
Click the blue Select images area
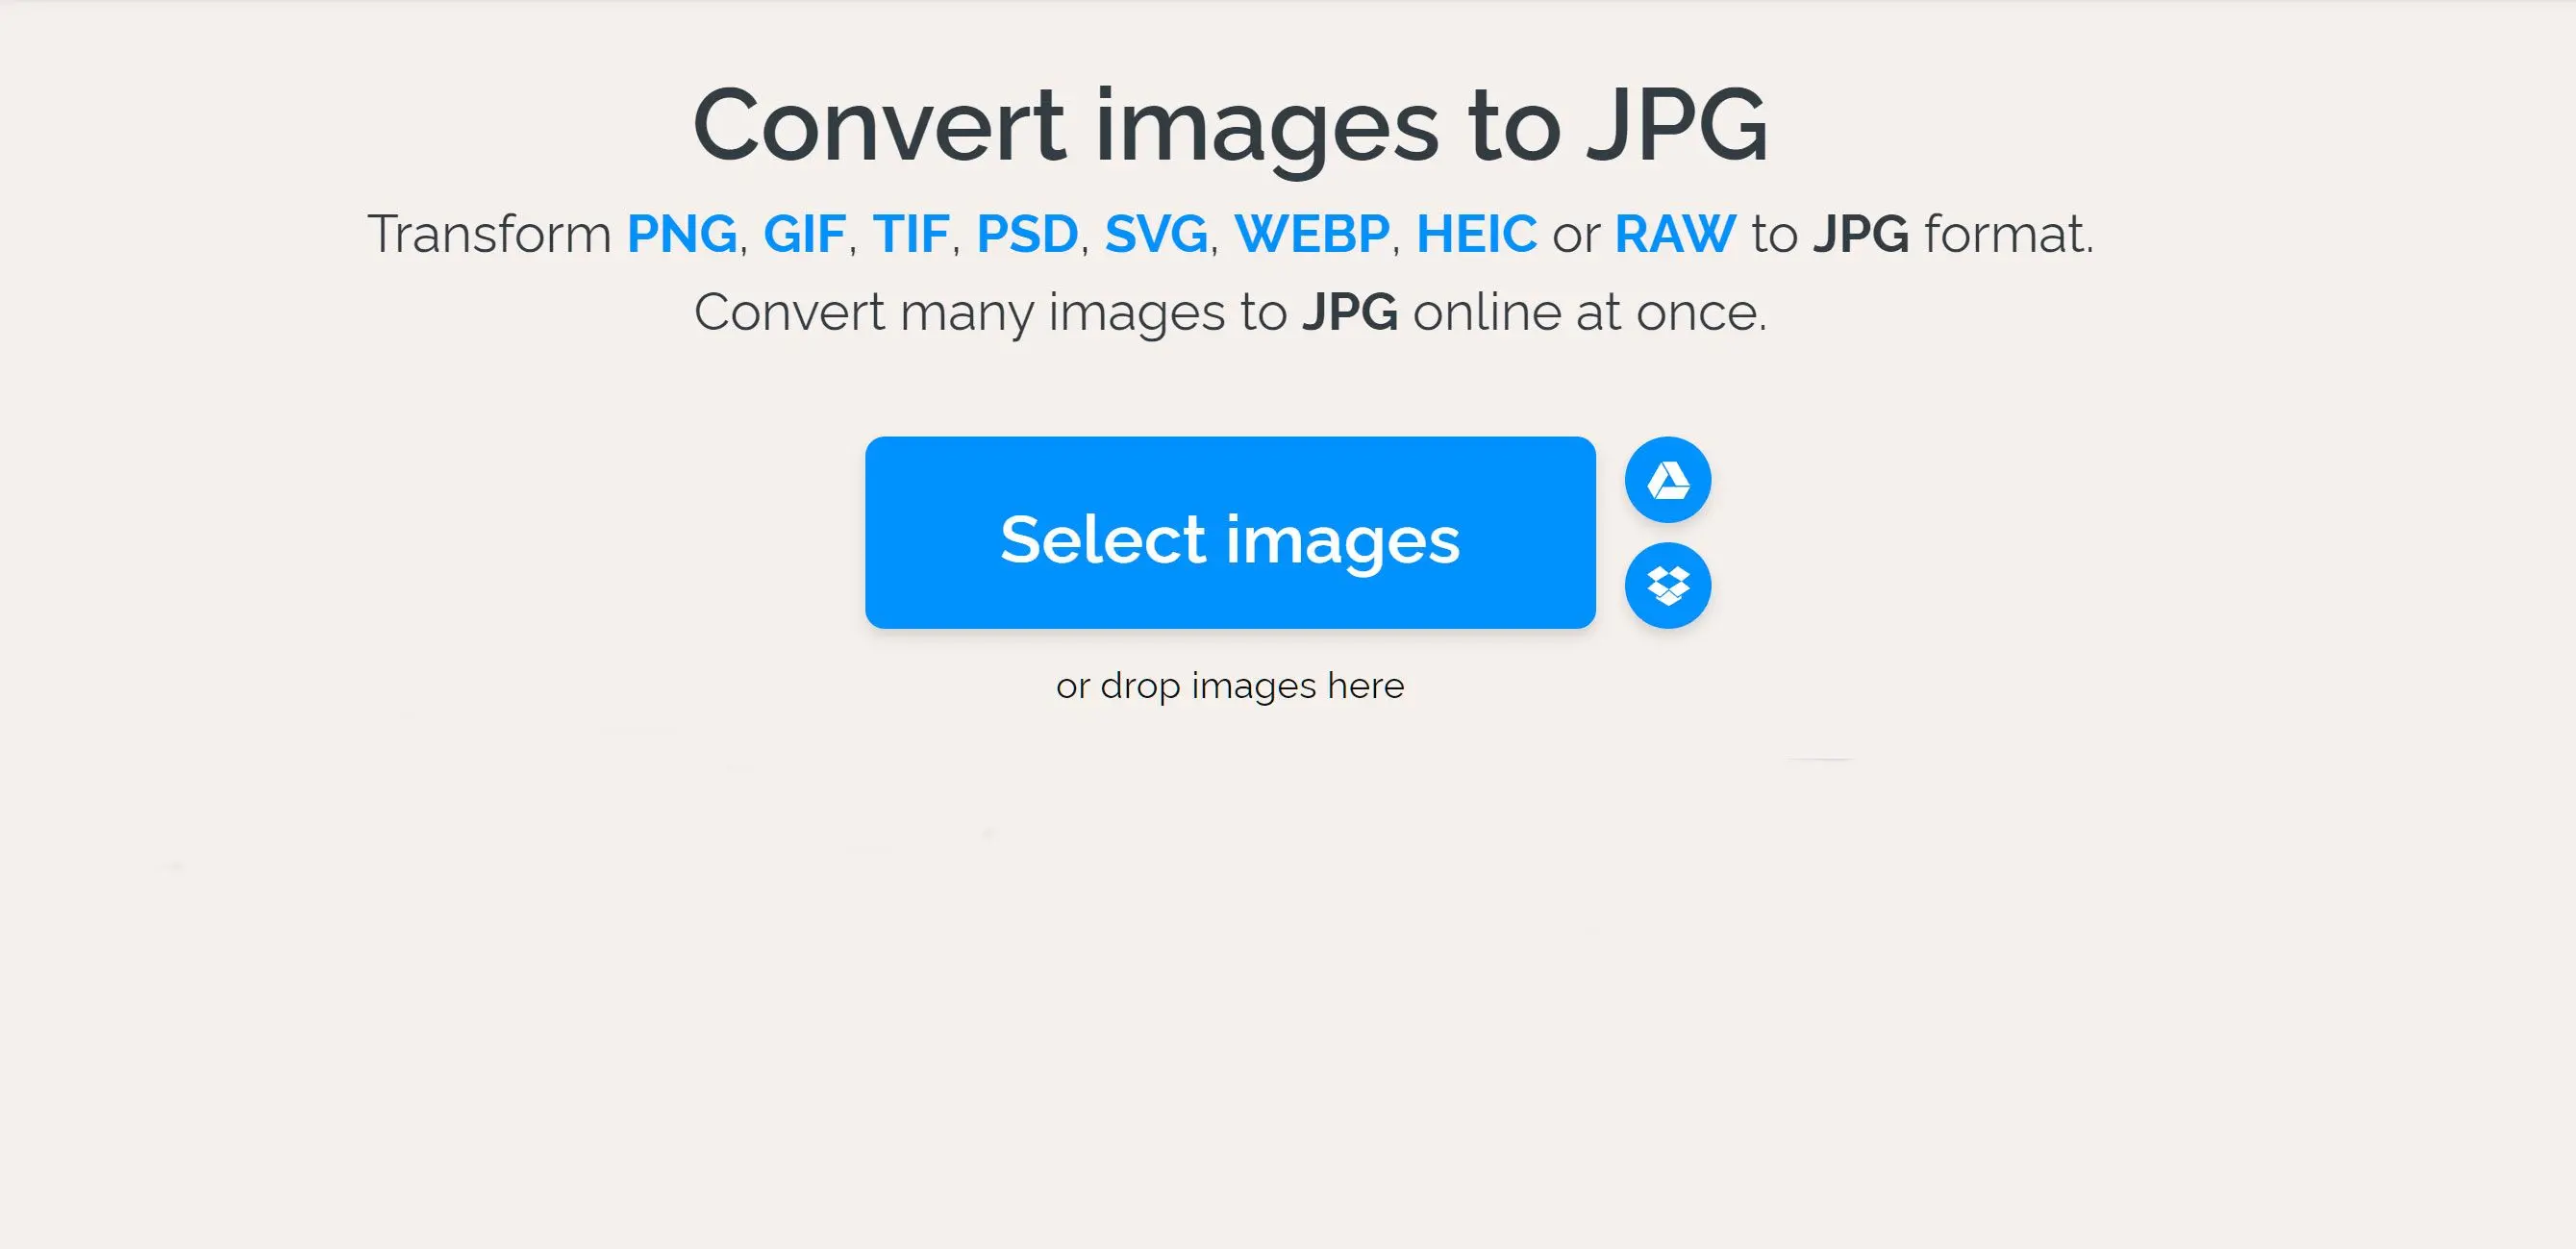coord(1231,533)
